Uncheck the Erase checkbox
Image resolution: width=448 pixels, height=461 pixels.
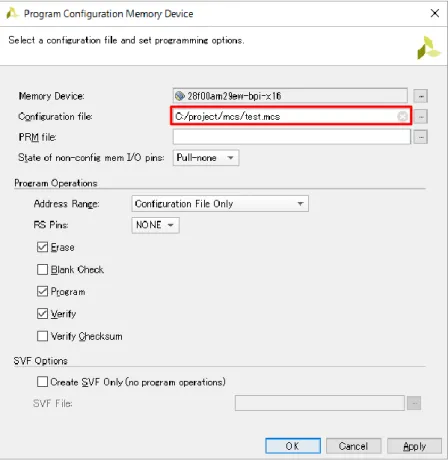[x=42, y=247]
